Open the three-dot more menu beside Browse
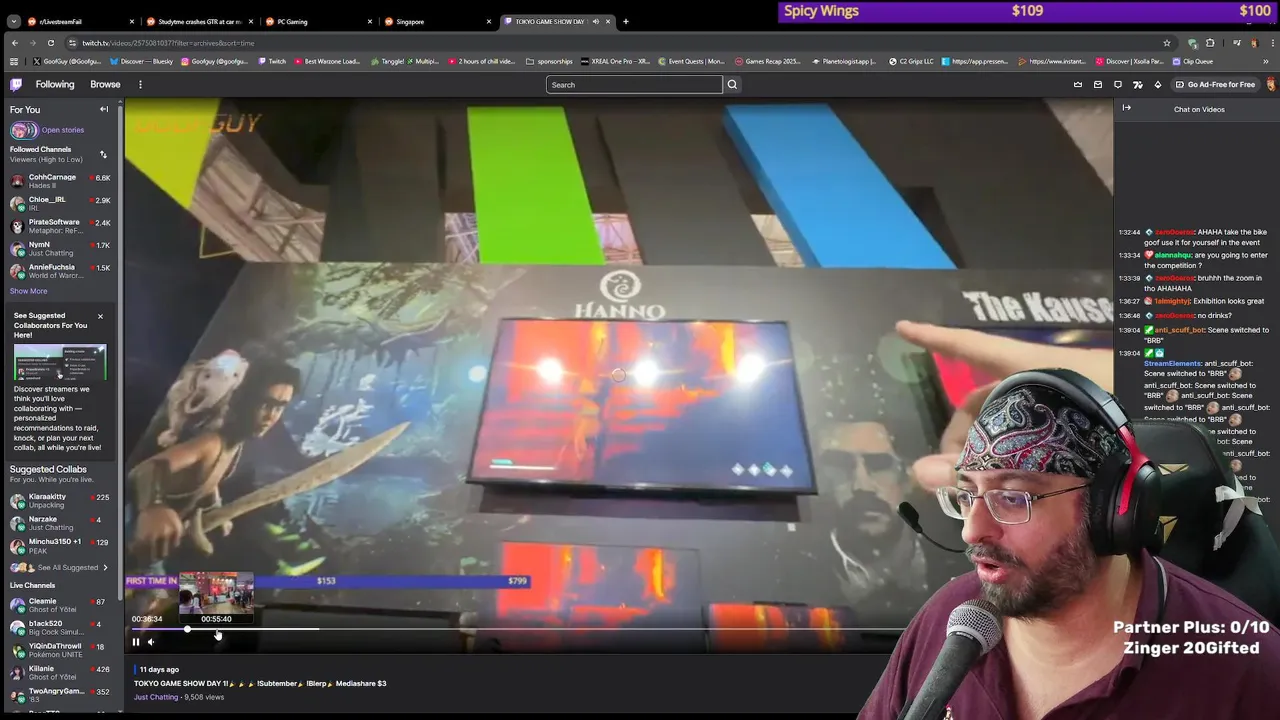This screenshot has width=1280, height=720. click(140, 85)
